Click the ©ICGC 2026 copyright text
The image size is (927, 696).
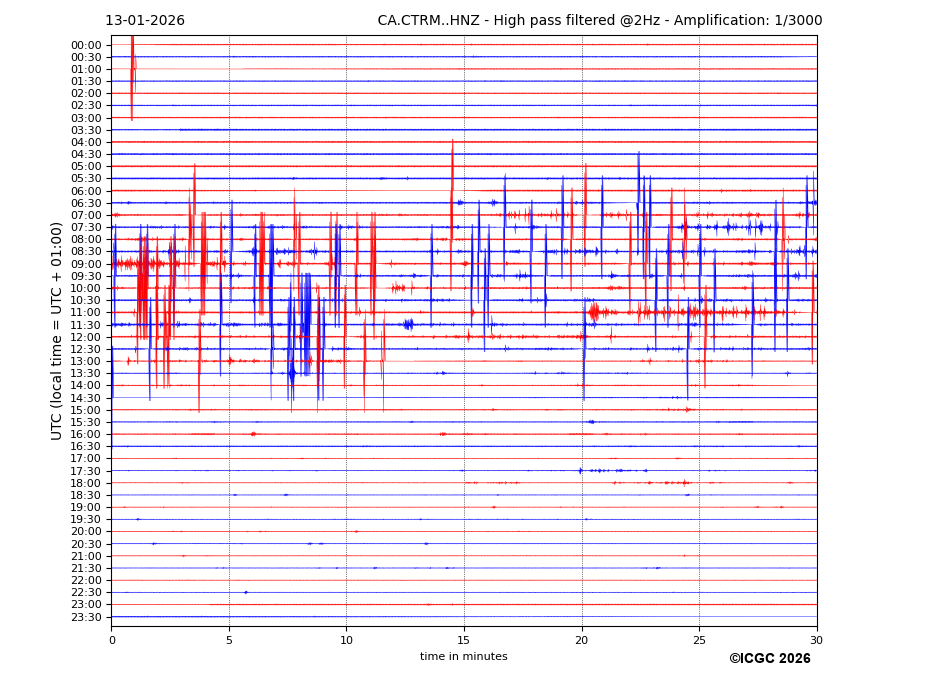click(769, 659)
